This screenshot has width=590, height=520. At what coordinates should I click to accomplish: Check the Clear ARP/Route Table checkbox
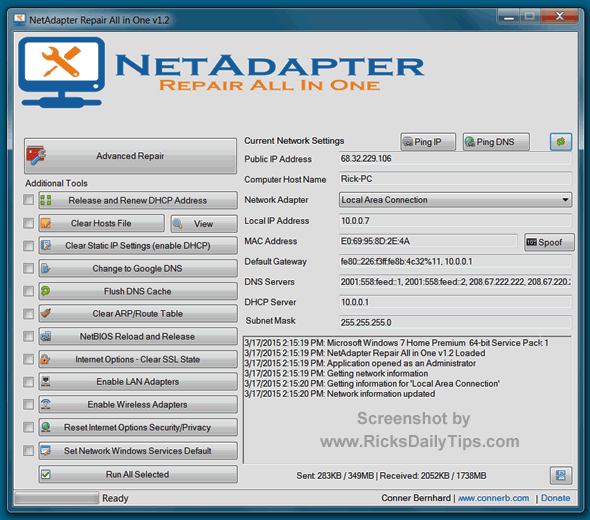coord(29,313)
